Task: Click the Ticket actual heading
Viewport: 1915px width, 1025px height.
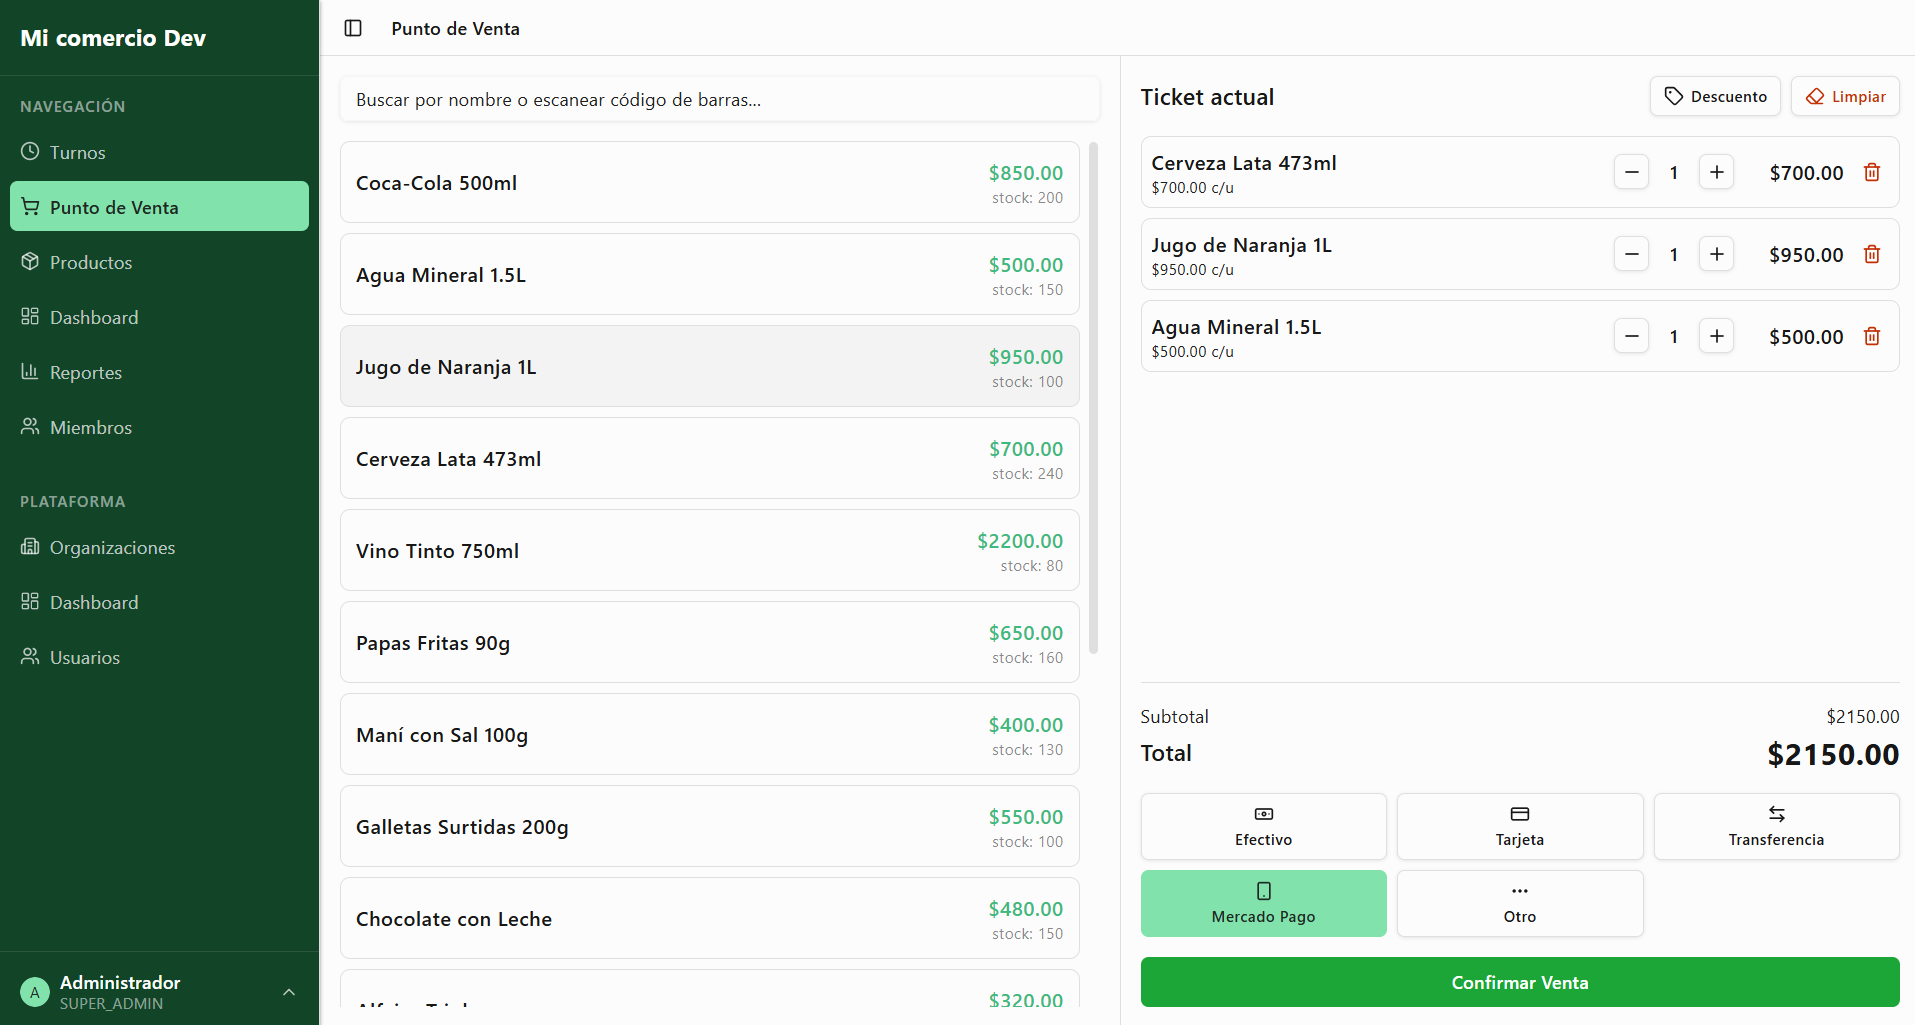Action: [1207, 97]
